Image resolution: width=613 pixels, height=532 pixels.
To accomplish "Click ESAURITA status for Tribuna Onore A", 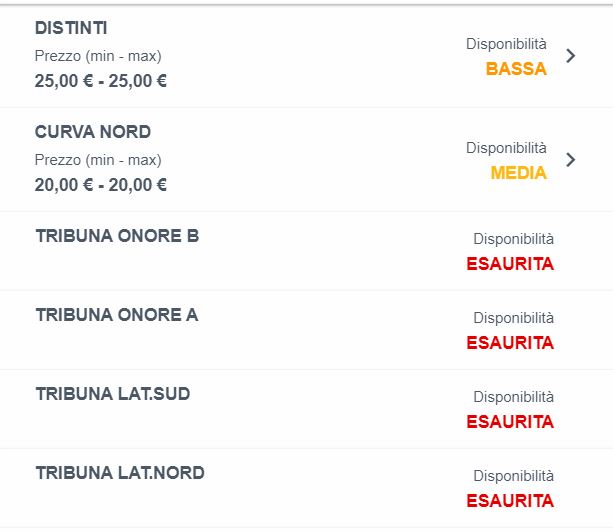I will [510, 343].
